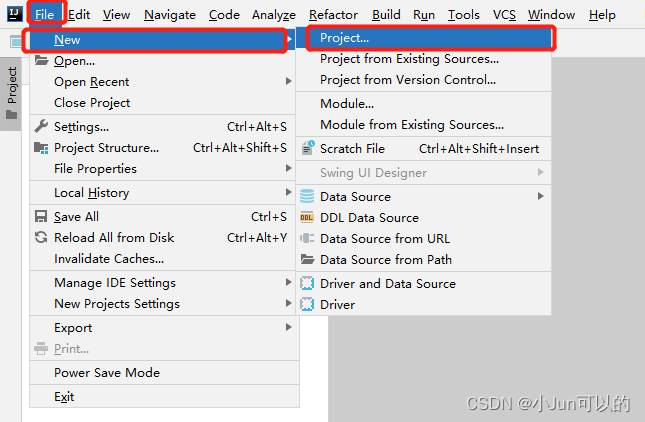Click the Settings wrench icon
The width and height of the screenshot is (645, 422).
(x=41, y=126)
